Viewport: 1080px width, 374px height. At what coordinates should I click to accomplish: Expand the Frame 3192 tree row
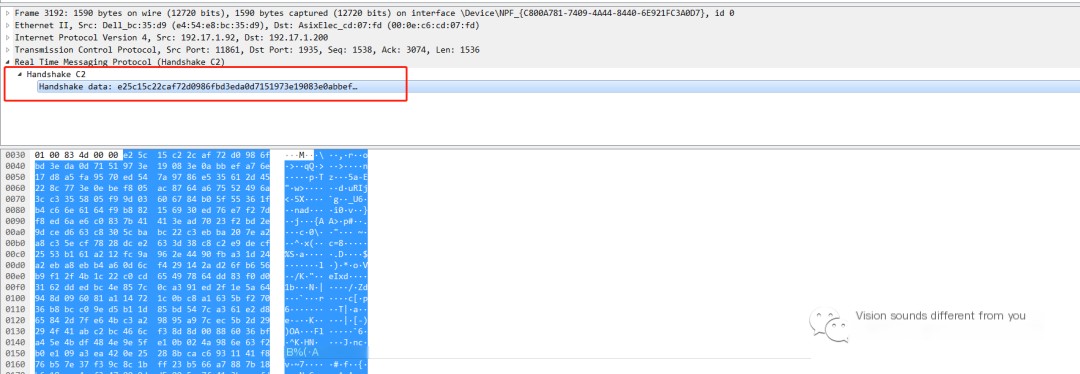[8, 13]
